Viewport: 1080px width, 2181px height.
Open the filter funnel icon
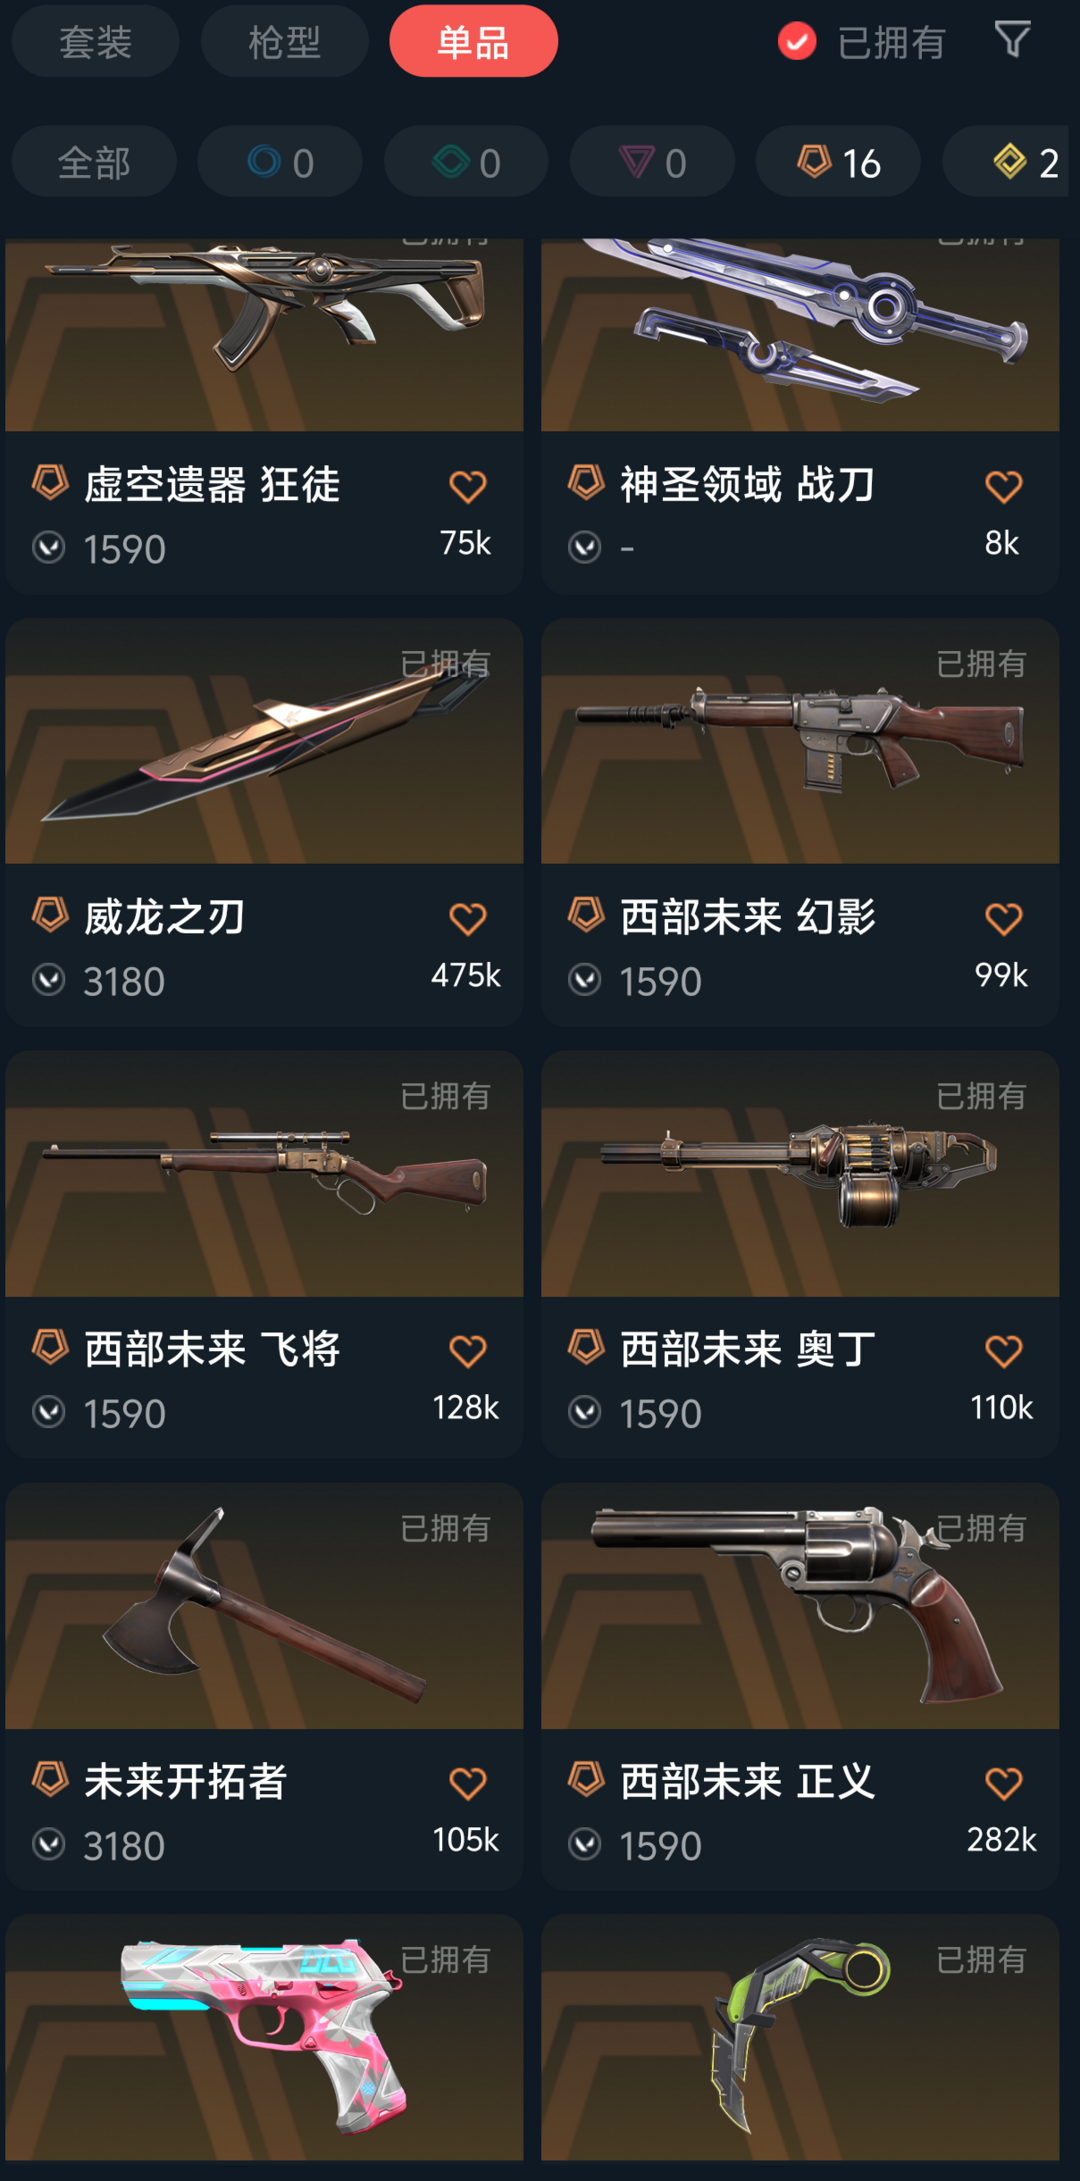click(1012, 40)
